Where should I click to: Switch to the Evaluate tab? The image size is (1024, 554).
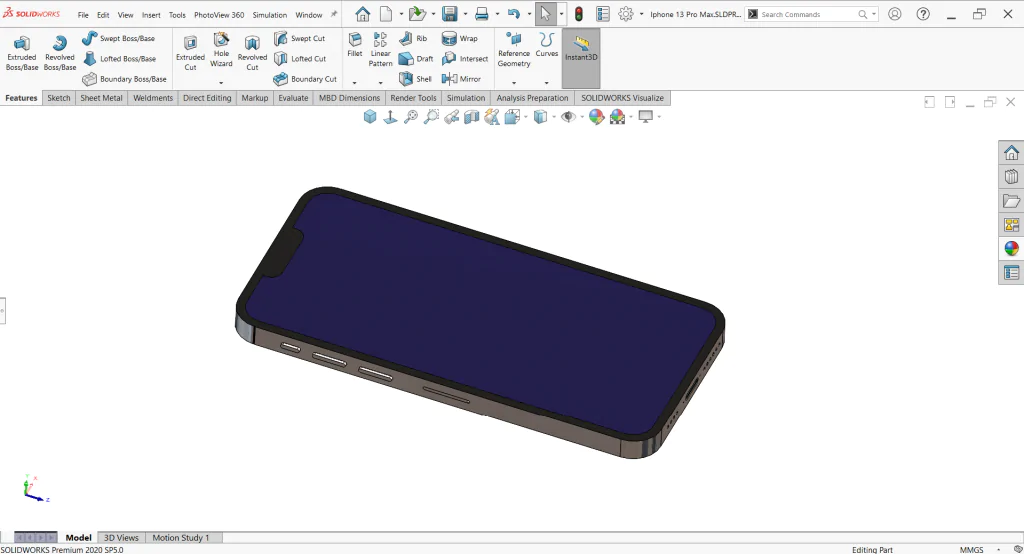click(293, 98)
